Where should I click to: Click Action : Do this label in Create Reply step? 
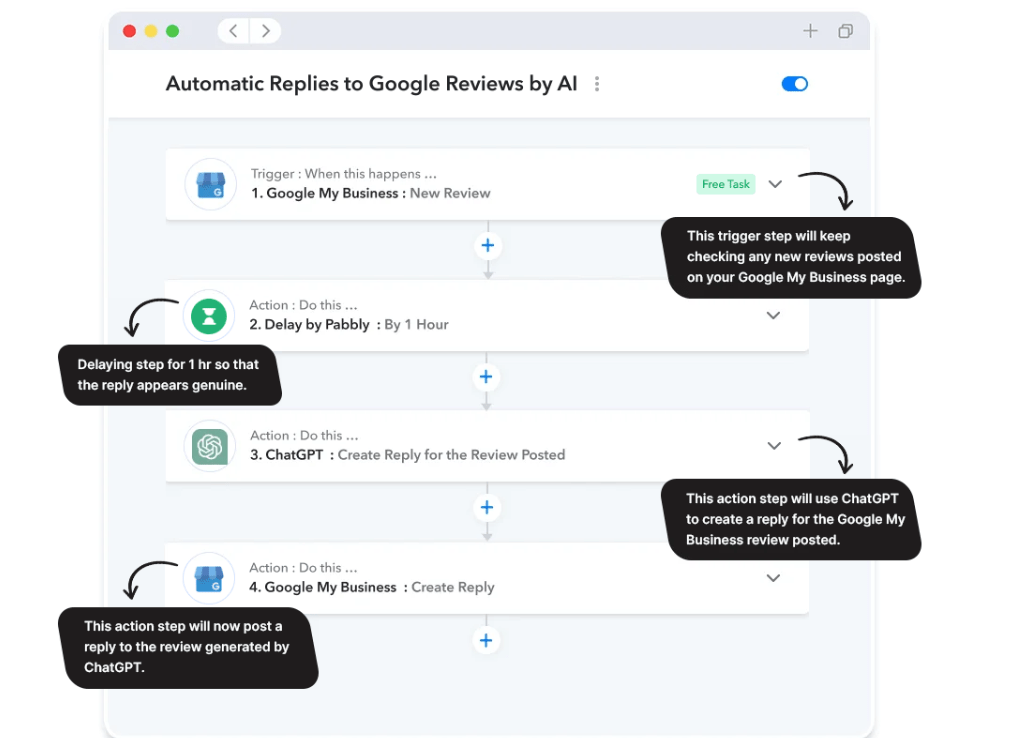[x=303, y=568]
